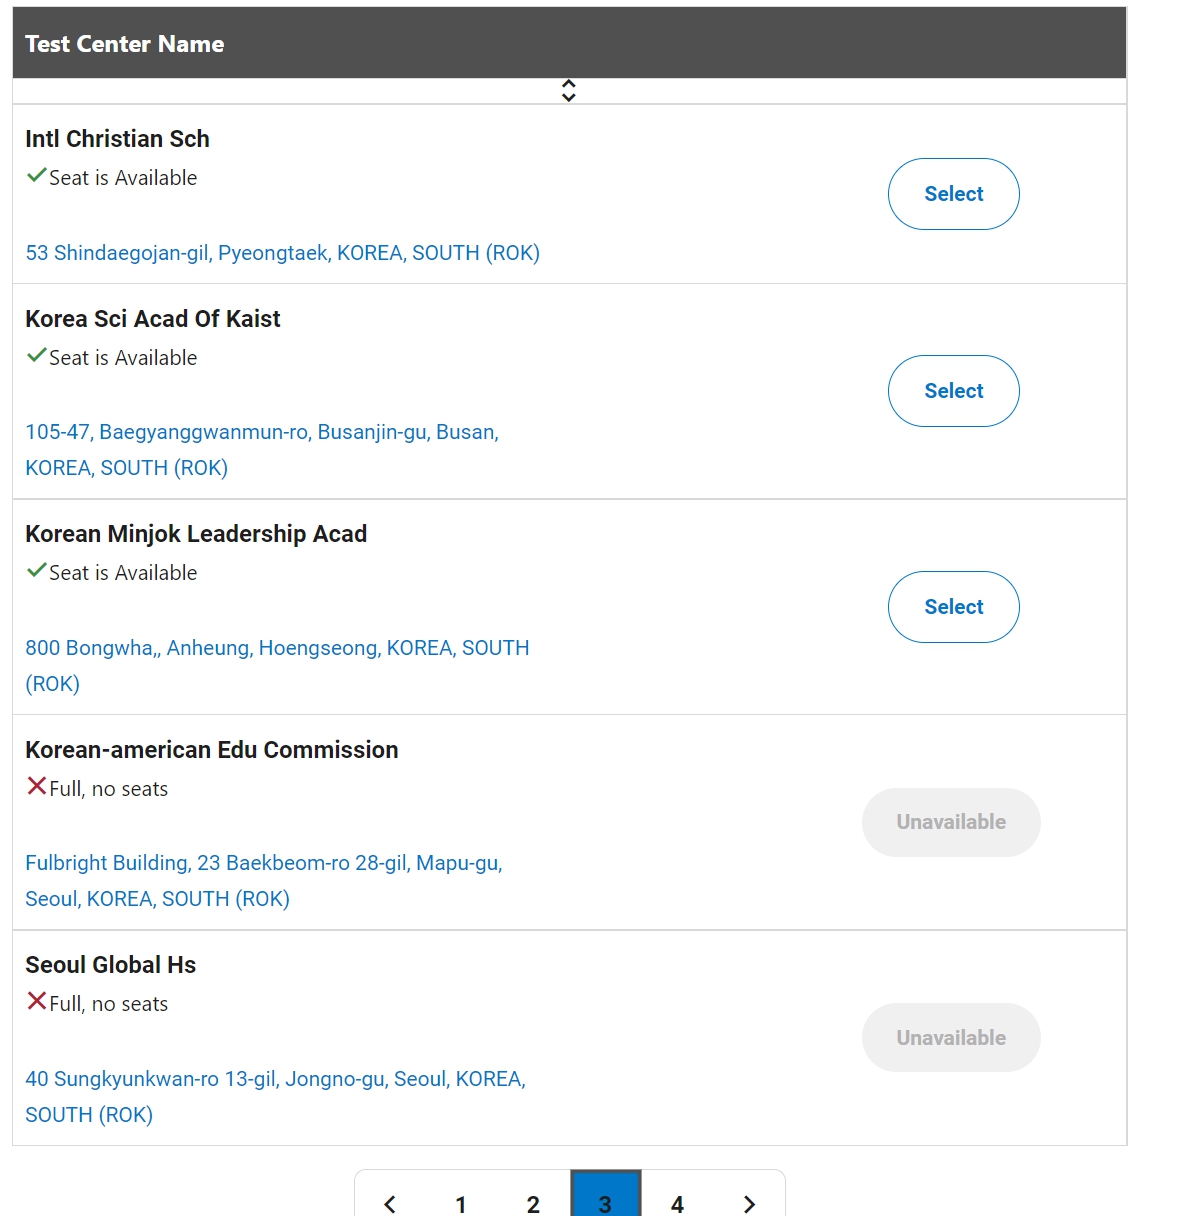Click Unavailable button for Seoul Global Hs
This screenshot has height=1216, width=1187.
click(x=951, y=1038)
